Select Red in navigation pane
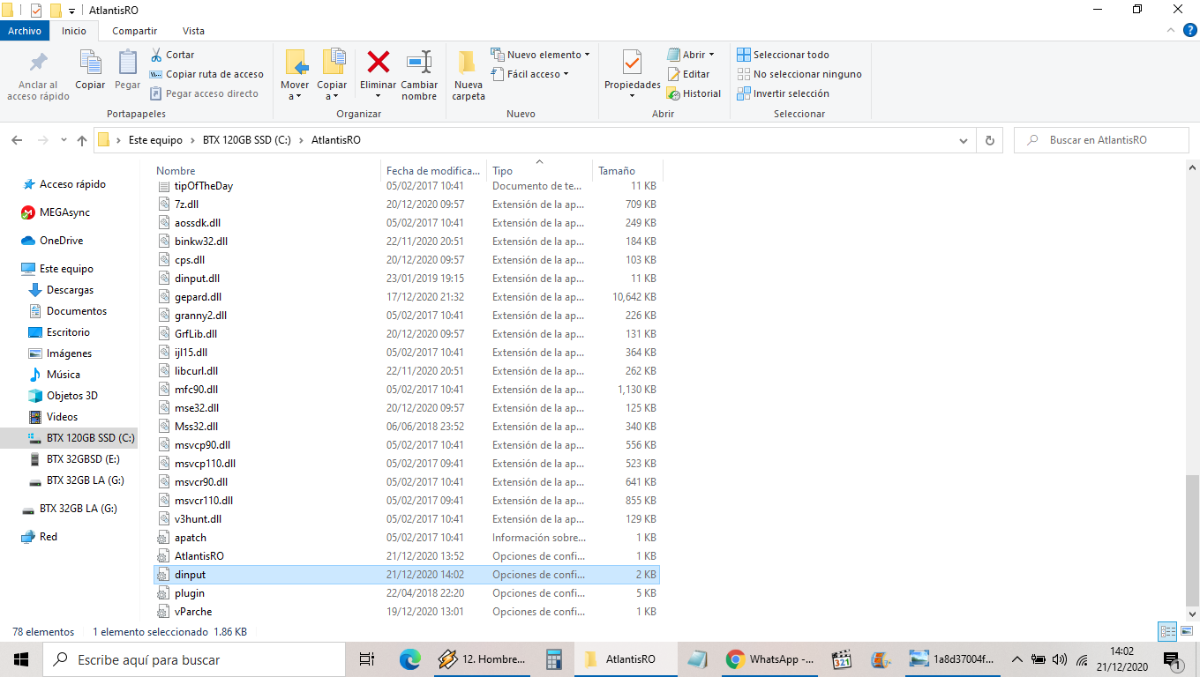1200x677 pixels. (40, 537)
